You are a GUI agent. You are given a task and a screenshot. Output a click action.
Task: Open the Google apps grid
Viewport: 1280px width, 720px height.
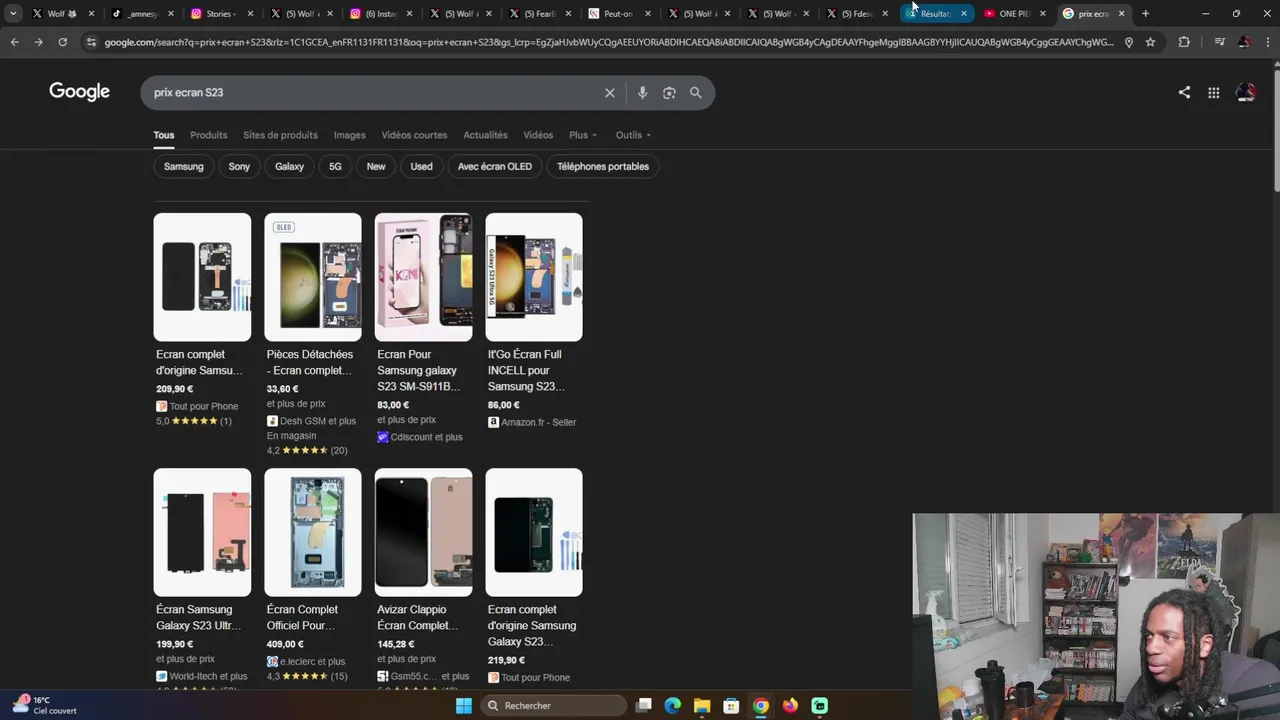pos(1213,92)
